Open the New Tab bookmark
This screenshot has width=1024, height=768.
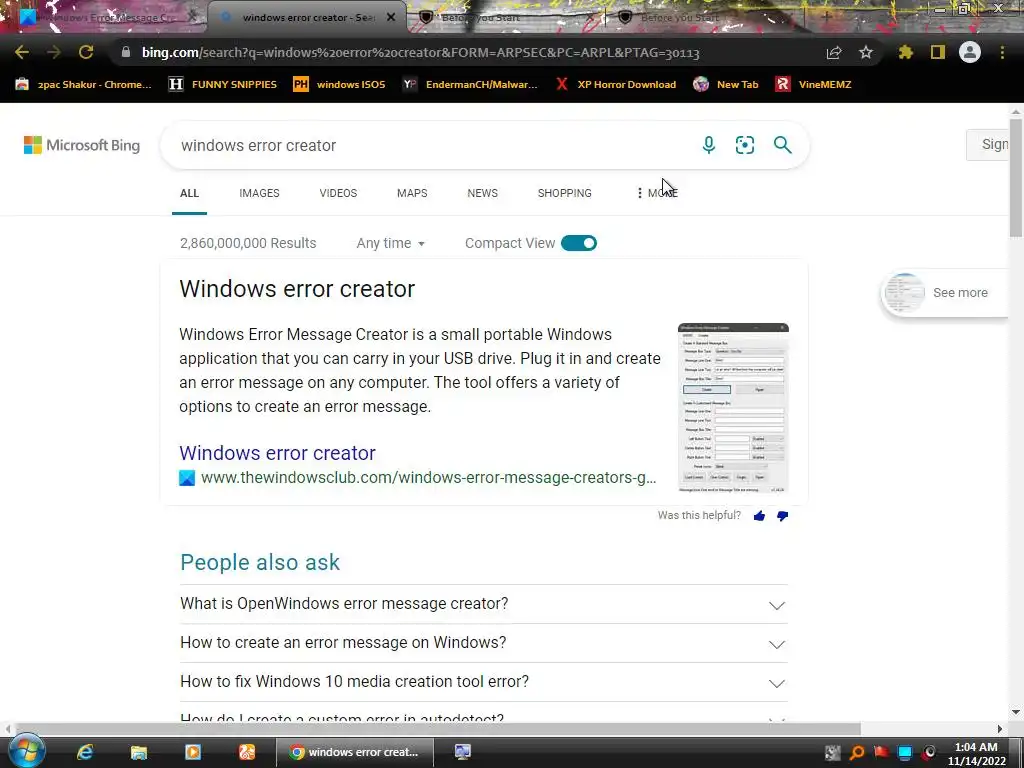pyautogui.click(x=726, y=84)
